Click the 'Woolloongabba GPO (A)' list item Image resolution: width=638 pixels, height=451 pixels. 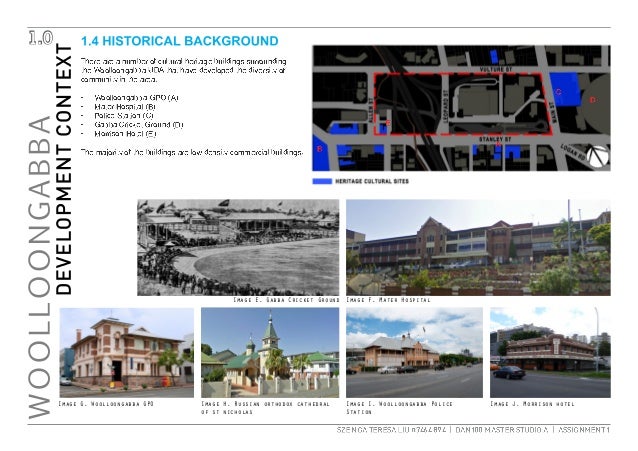[136, 98]
